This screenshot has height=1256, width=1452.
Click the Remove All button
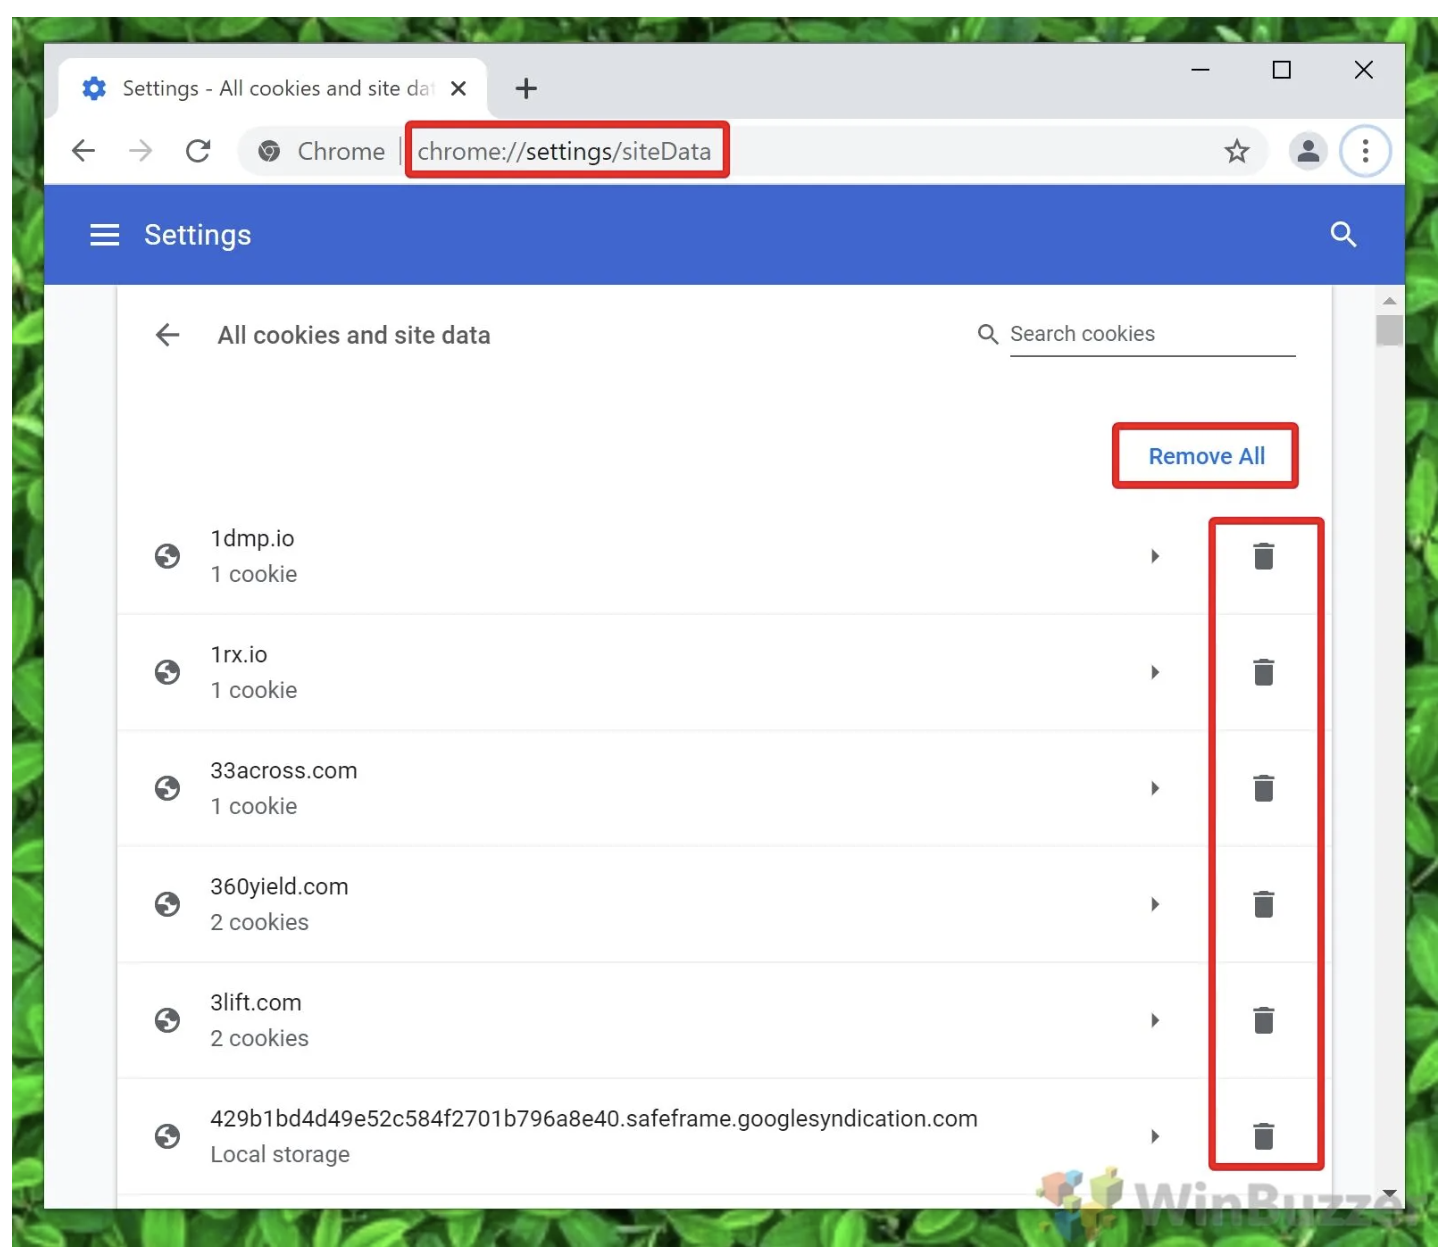click(1206, 456)
